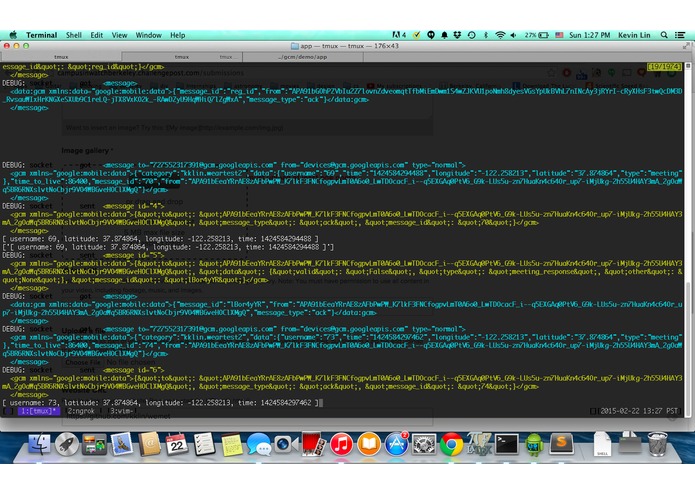Viewport: 695px width, 494px height.
Task: Open the Window menu
Action: tap(148, 35)
